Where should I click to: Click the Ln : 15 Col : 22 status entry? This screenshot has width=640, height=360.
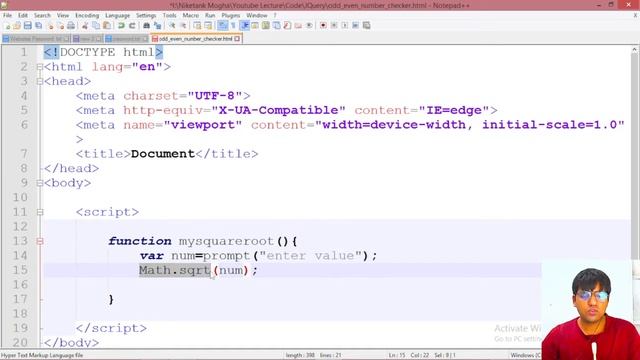(x=409, y=356)
